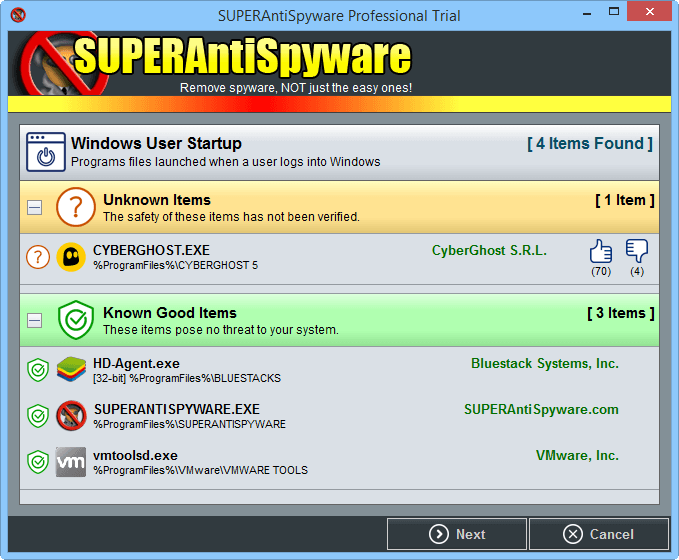This screenshot has width=679, height=560.
Task: Select the HD-Agent.exe file name
Action: (x=136, y=363)
